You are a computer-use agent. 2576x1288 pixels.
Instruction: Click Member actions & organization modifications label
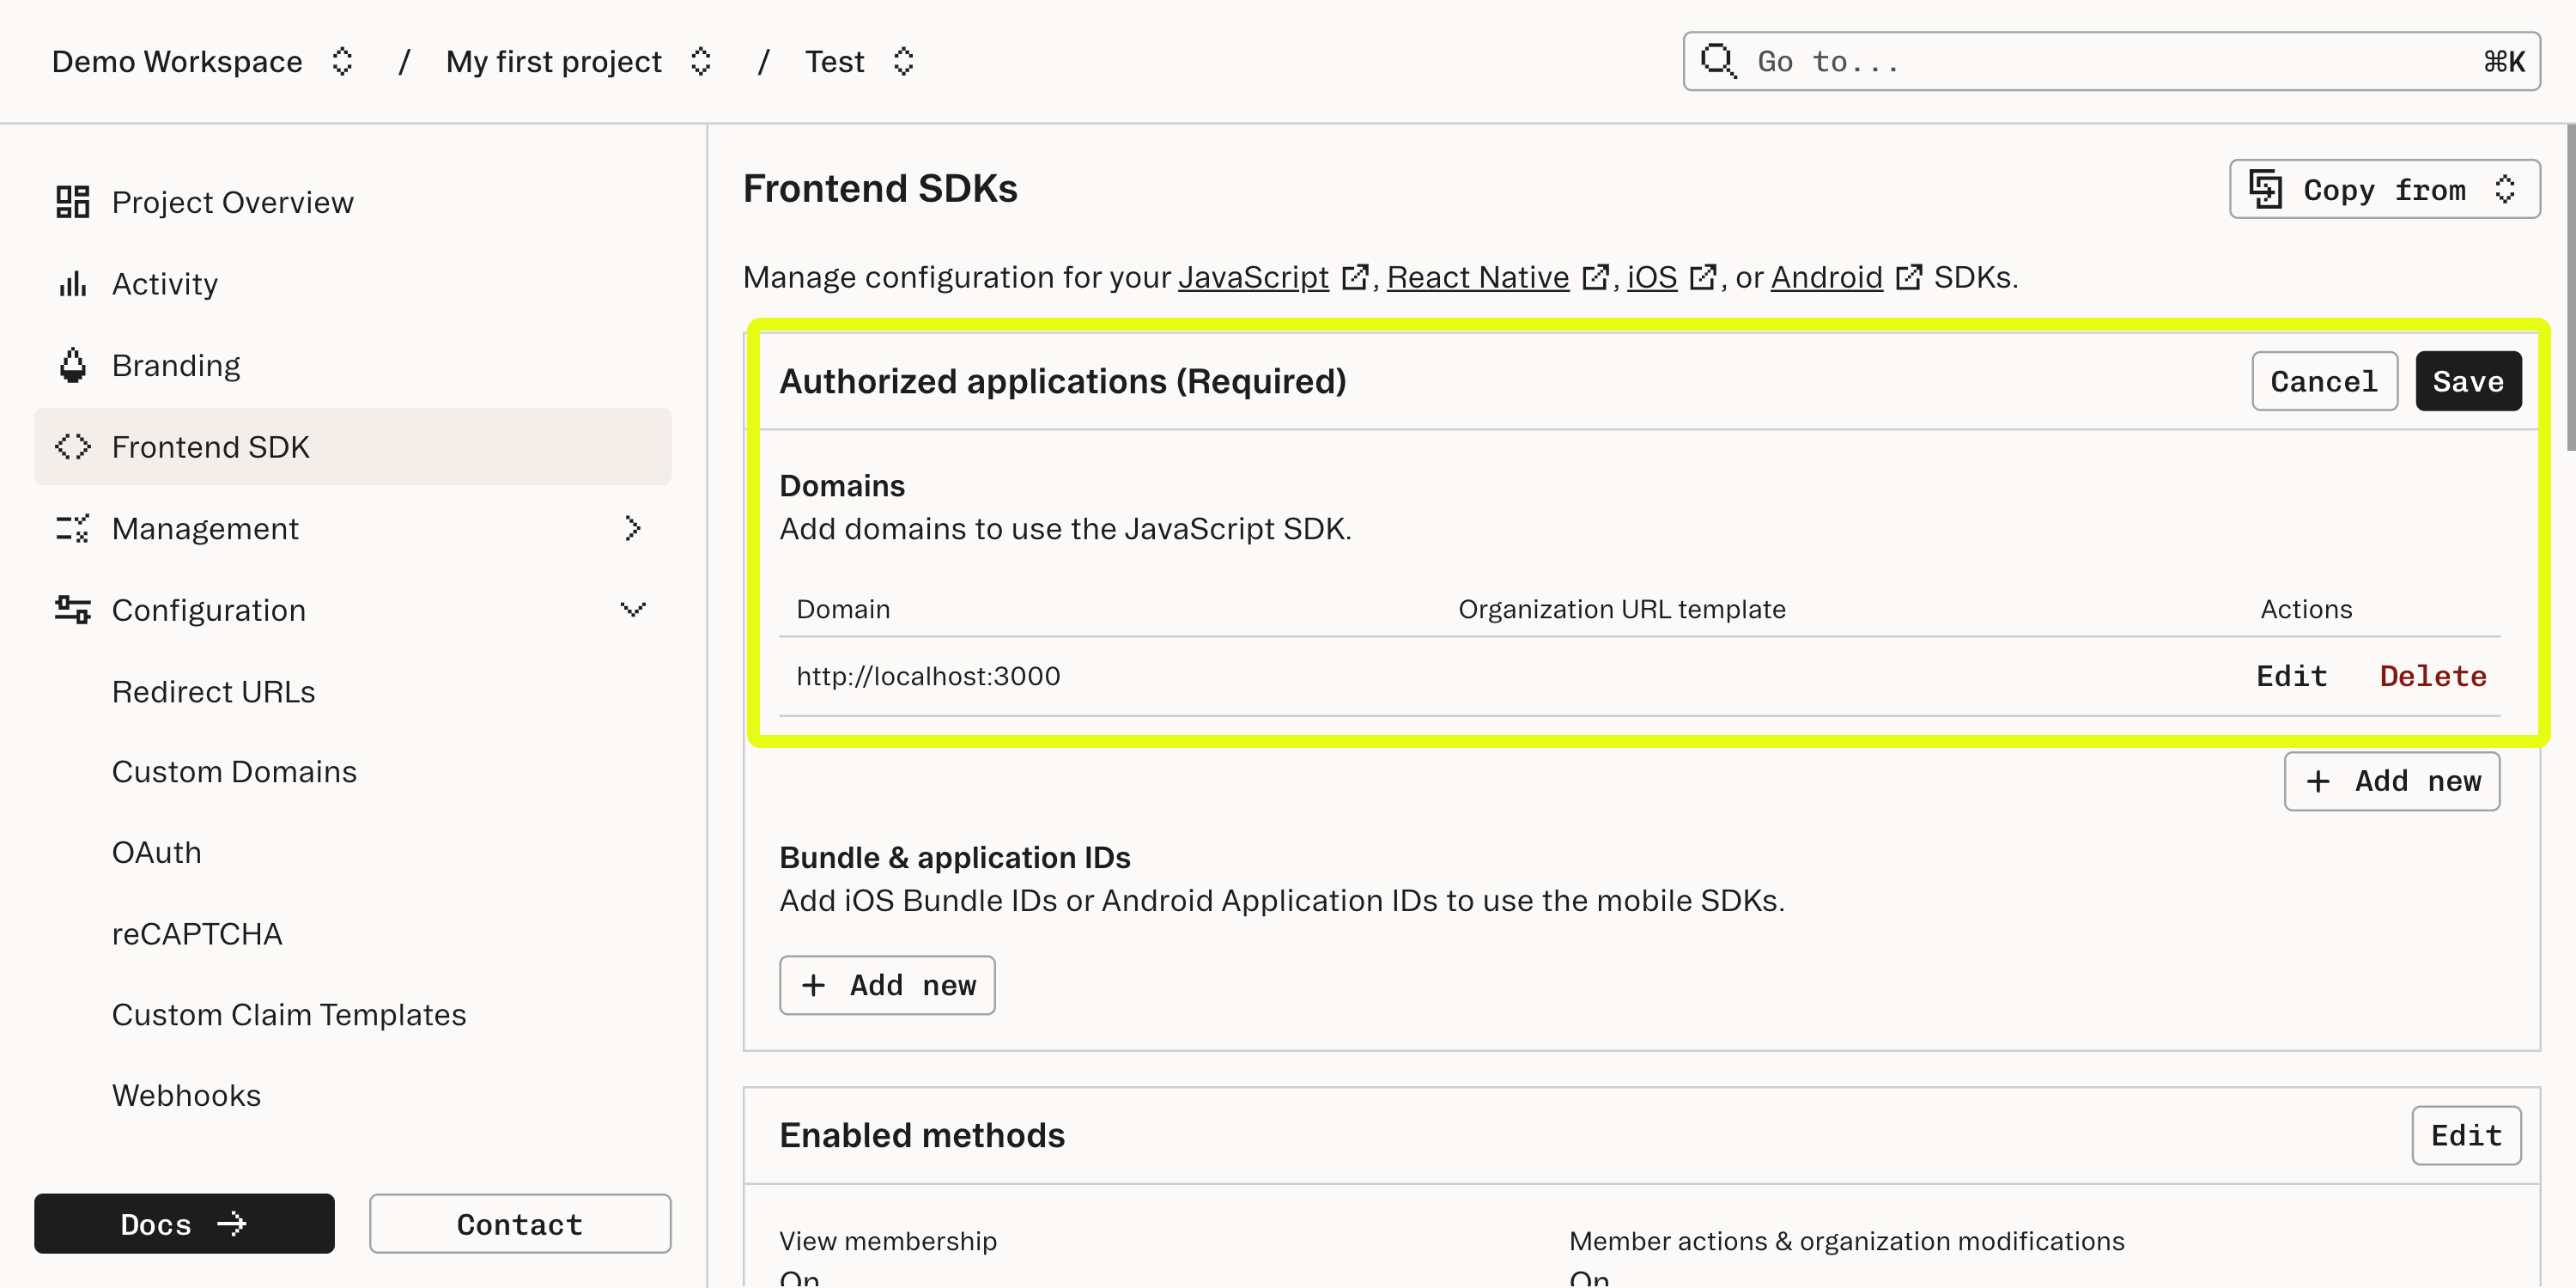[x=1846, y=1241]
